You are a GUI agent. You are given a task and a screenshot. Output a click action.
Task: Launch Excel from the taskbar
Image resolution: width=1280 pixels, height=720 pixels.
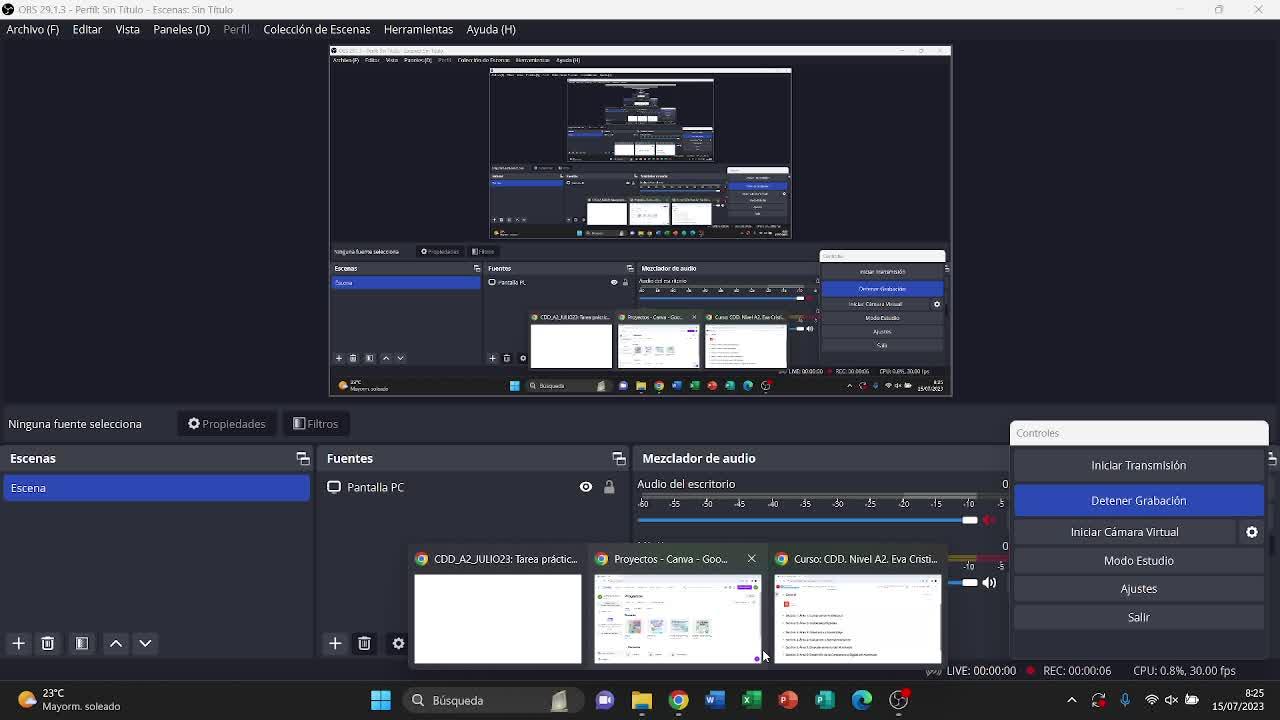coord(751,700)
